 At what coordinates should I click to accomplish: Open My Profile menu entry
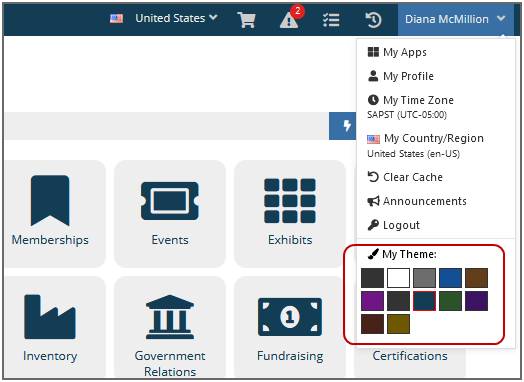tap(400, 76)
